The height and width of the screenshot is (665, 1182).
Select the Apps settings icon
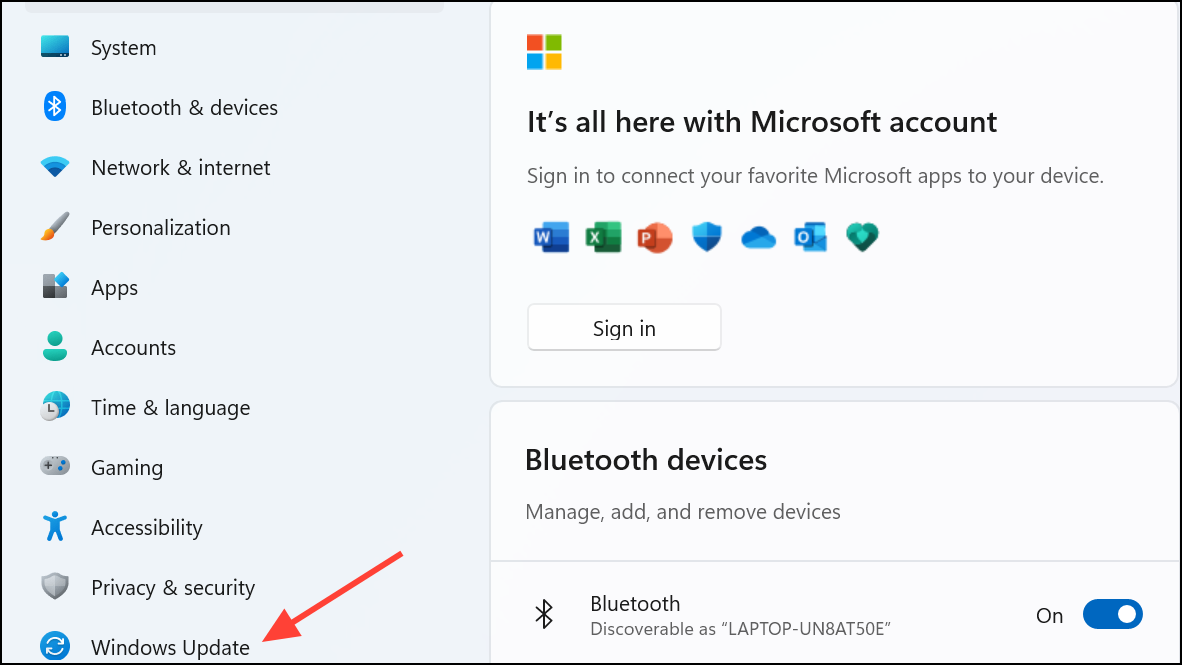55,287
